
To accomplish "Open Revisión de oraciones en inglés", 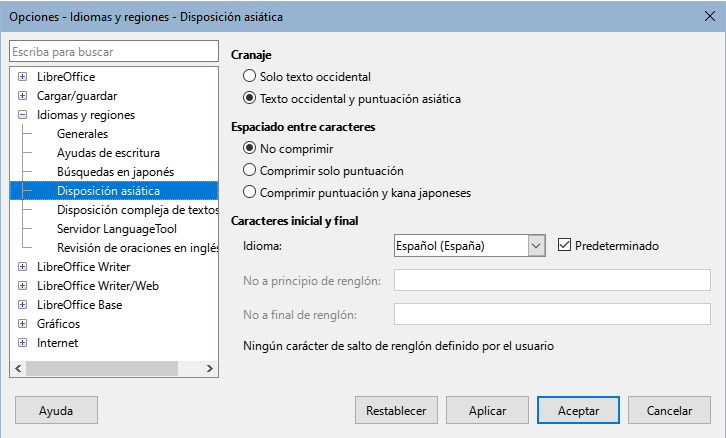I will coord(138,248).
